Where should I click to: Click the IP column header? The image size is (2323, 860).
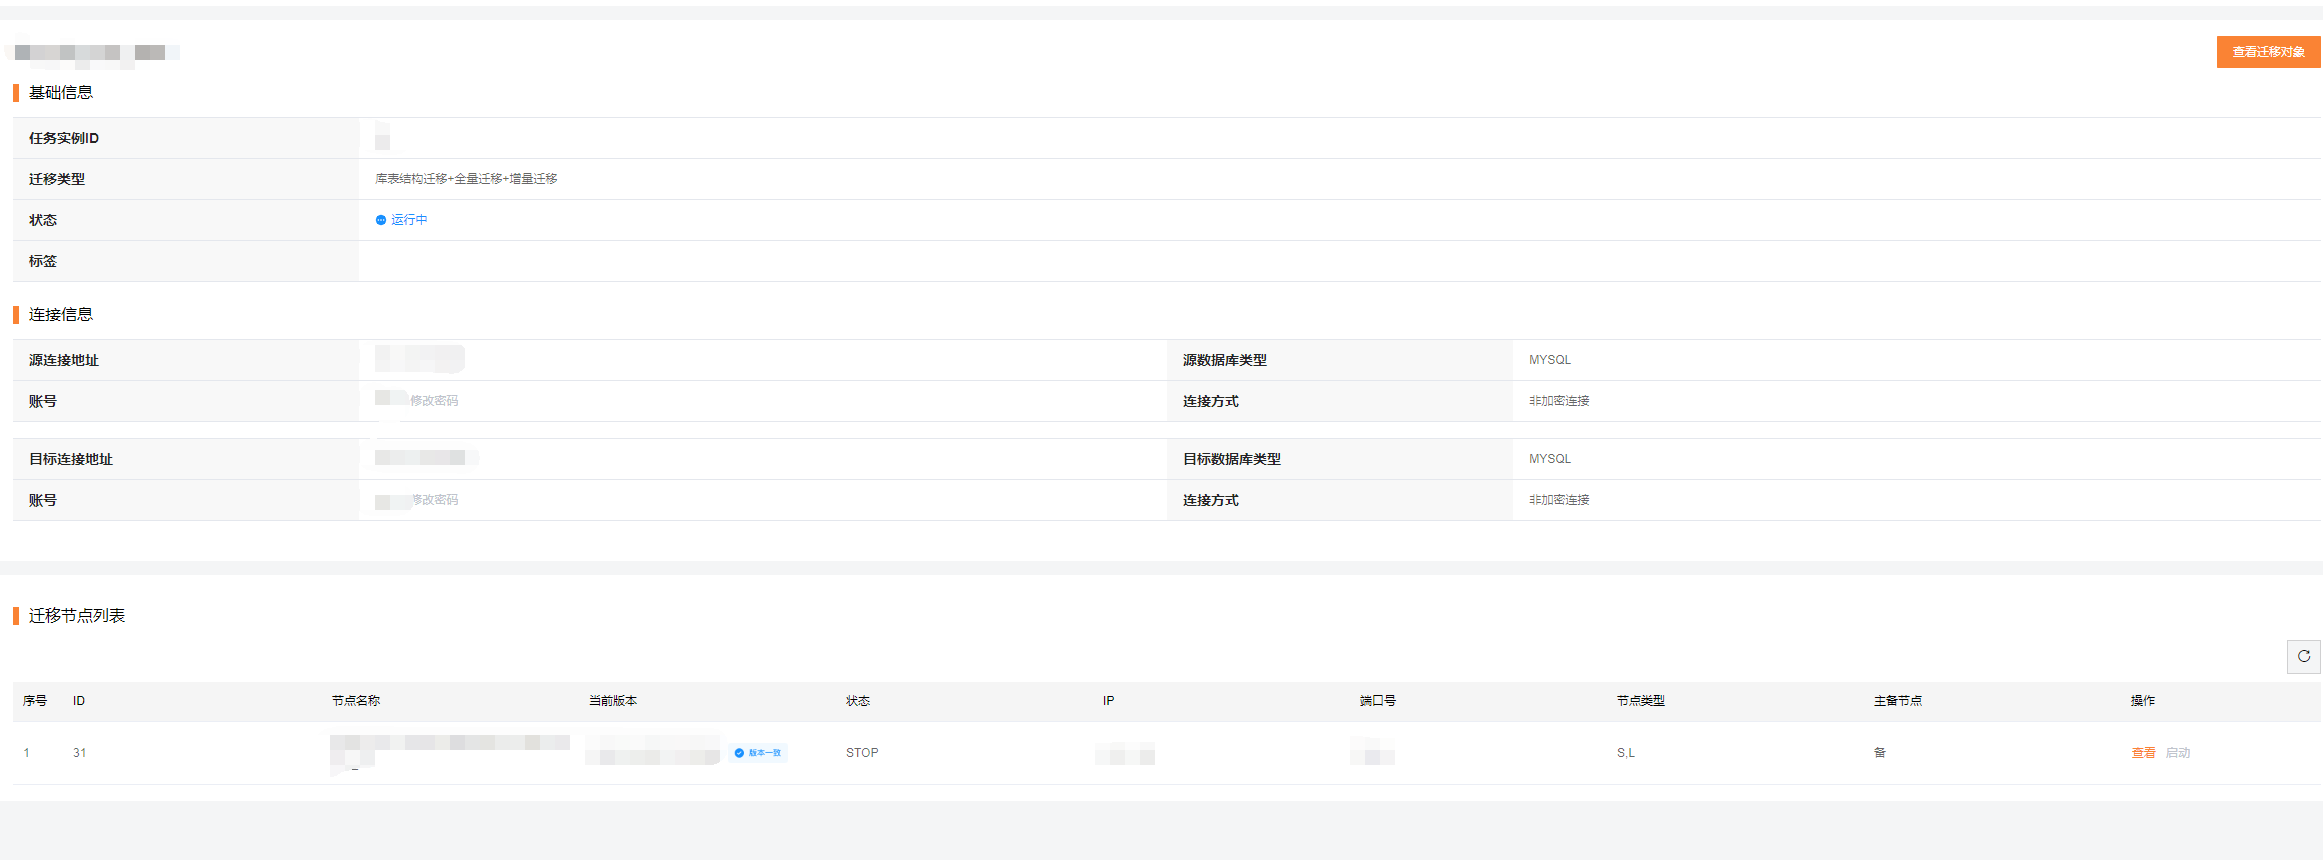pos(1109,701)
